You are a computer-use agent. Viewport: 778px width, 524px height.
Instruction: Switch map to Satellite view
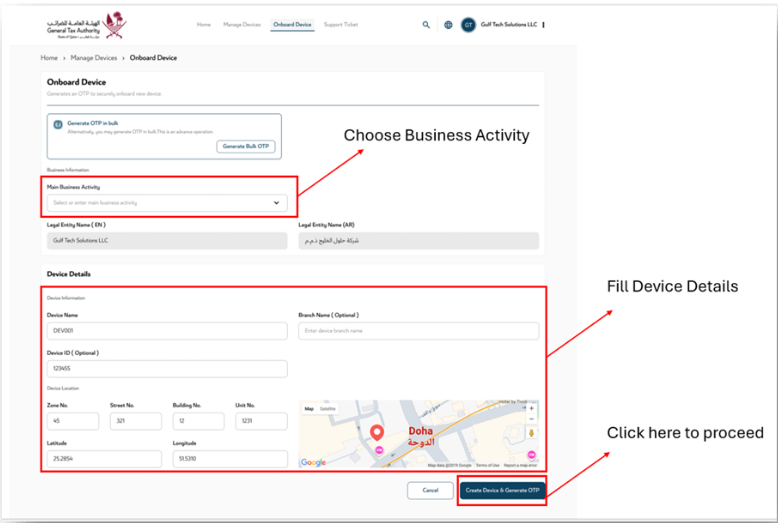[x=327, y=409]
